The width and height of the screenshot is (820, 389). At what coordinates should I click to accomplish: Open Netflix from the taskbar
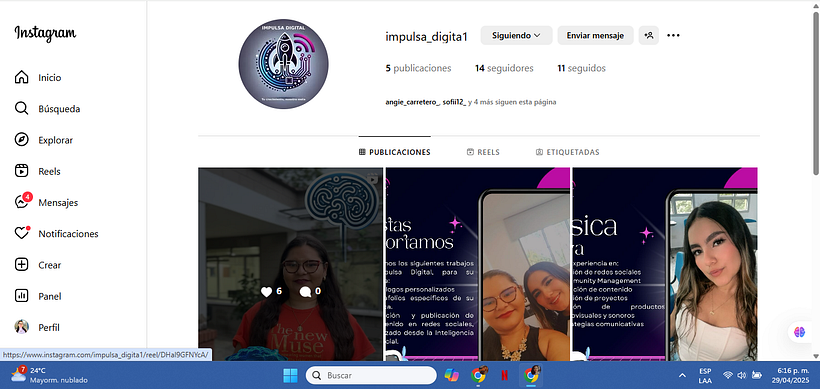[x=504, y=375]
